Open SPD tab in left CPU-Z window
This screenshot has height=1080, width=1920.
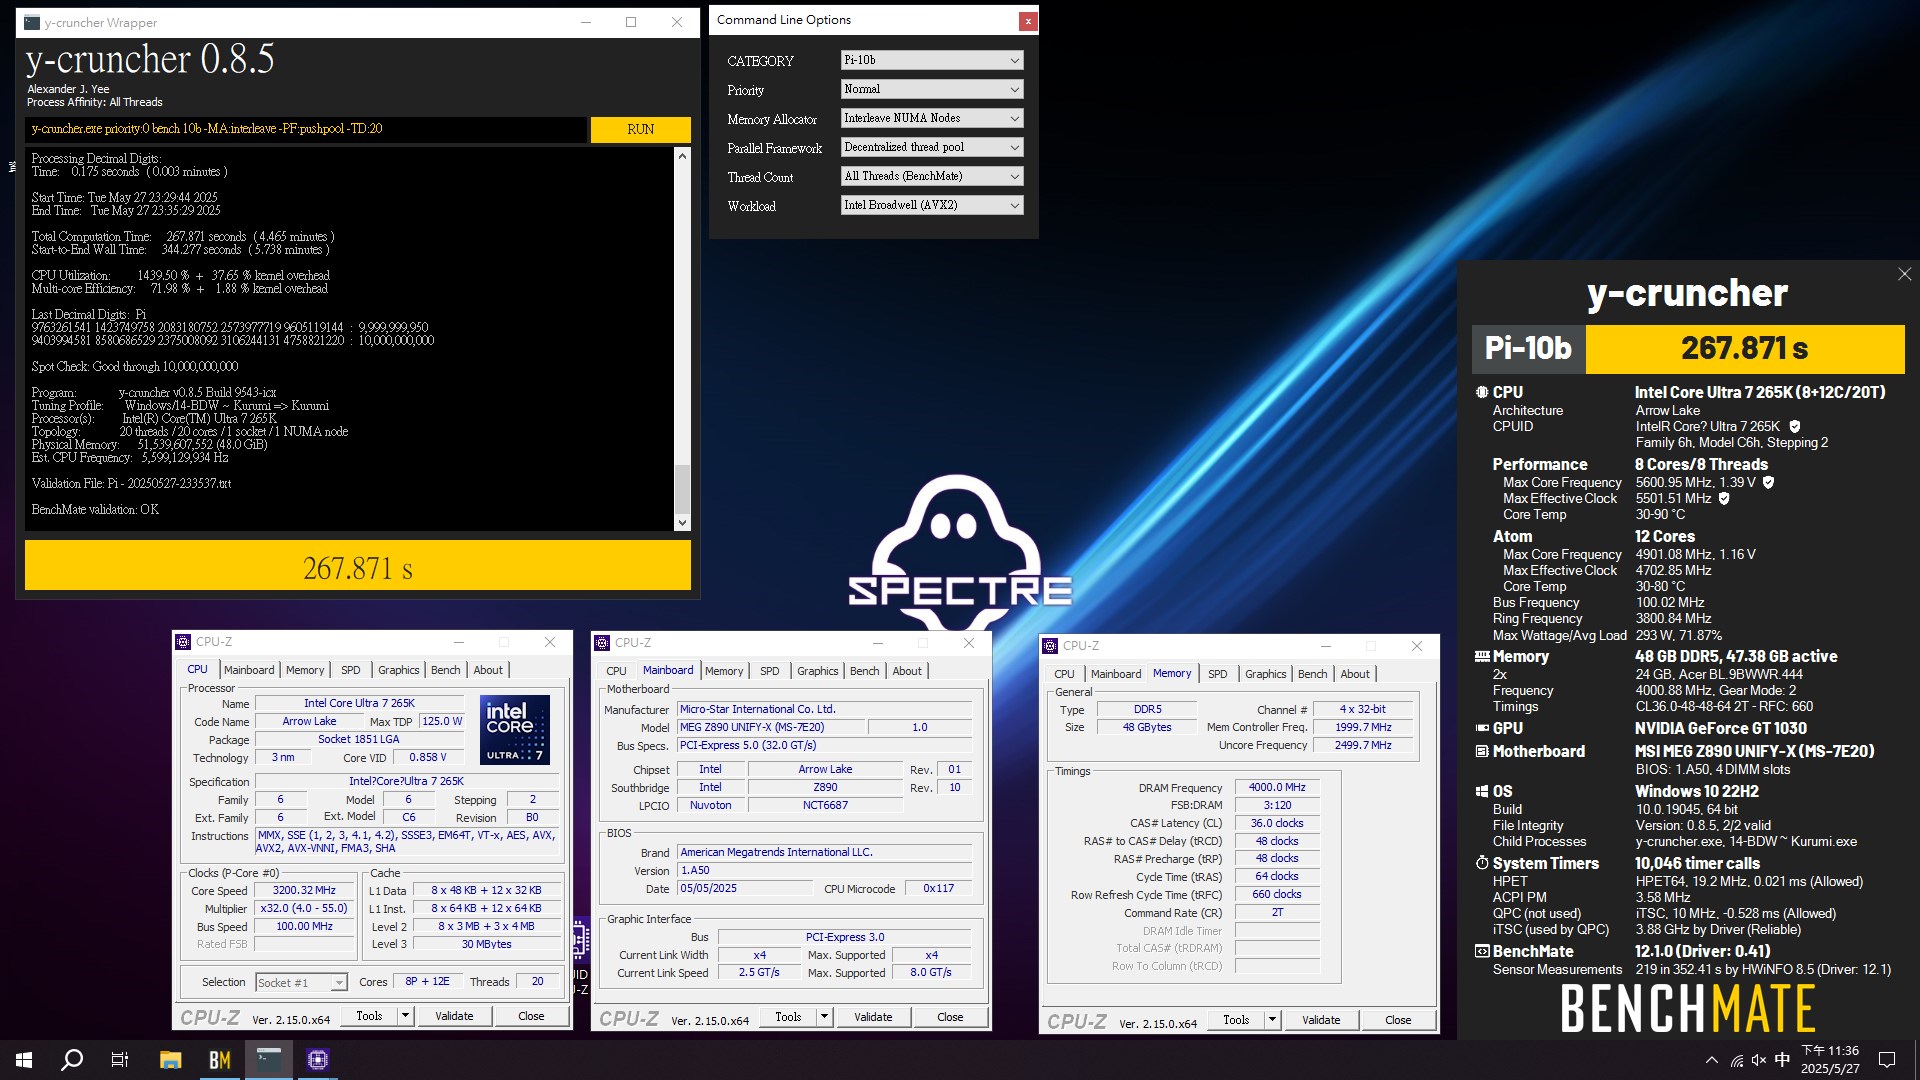(350, 670)
